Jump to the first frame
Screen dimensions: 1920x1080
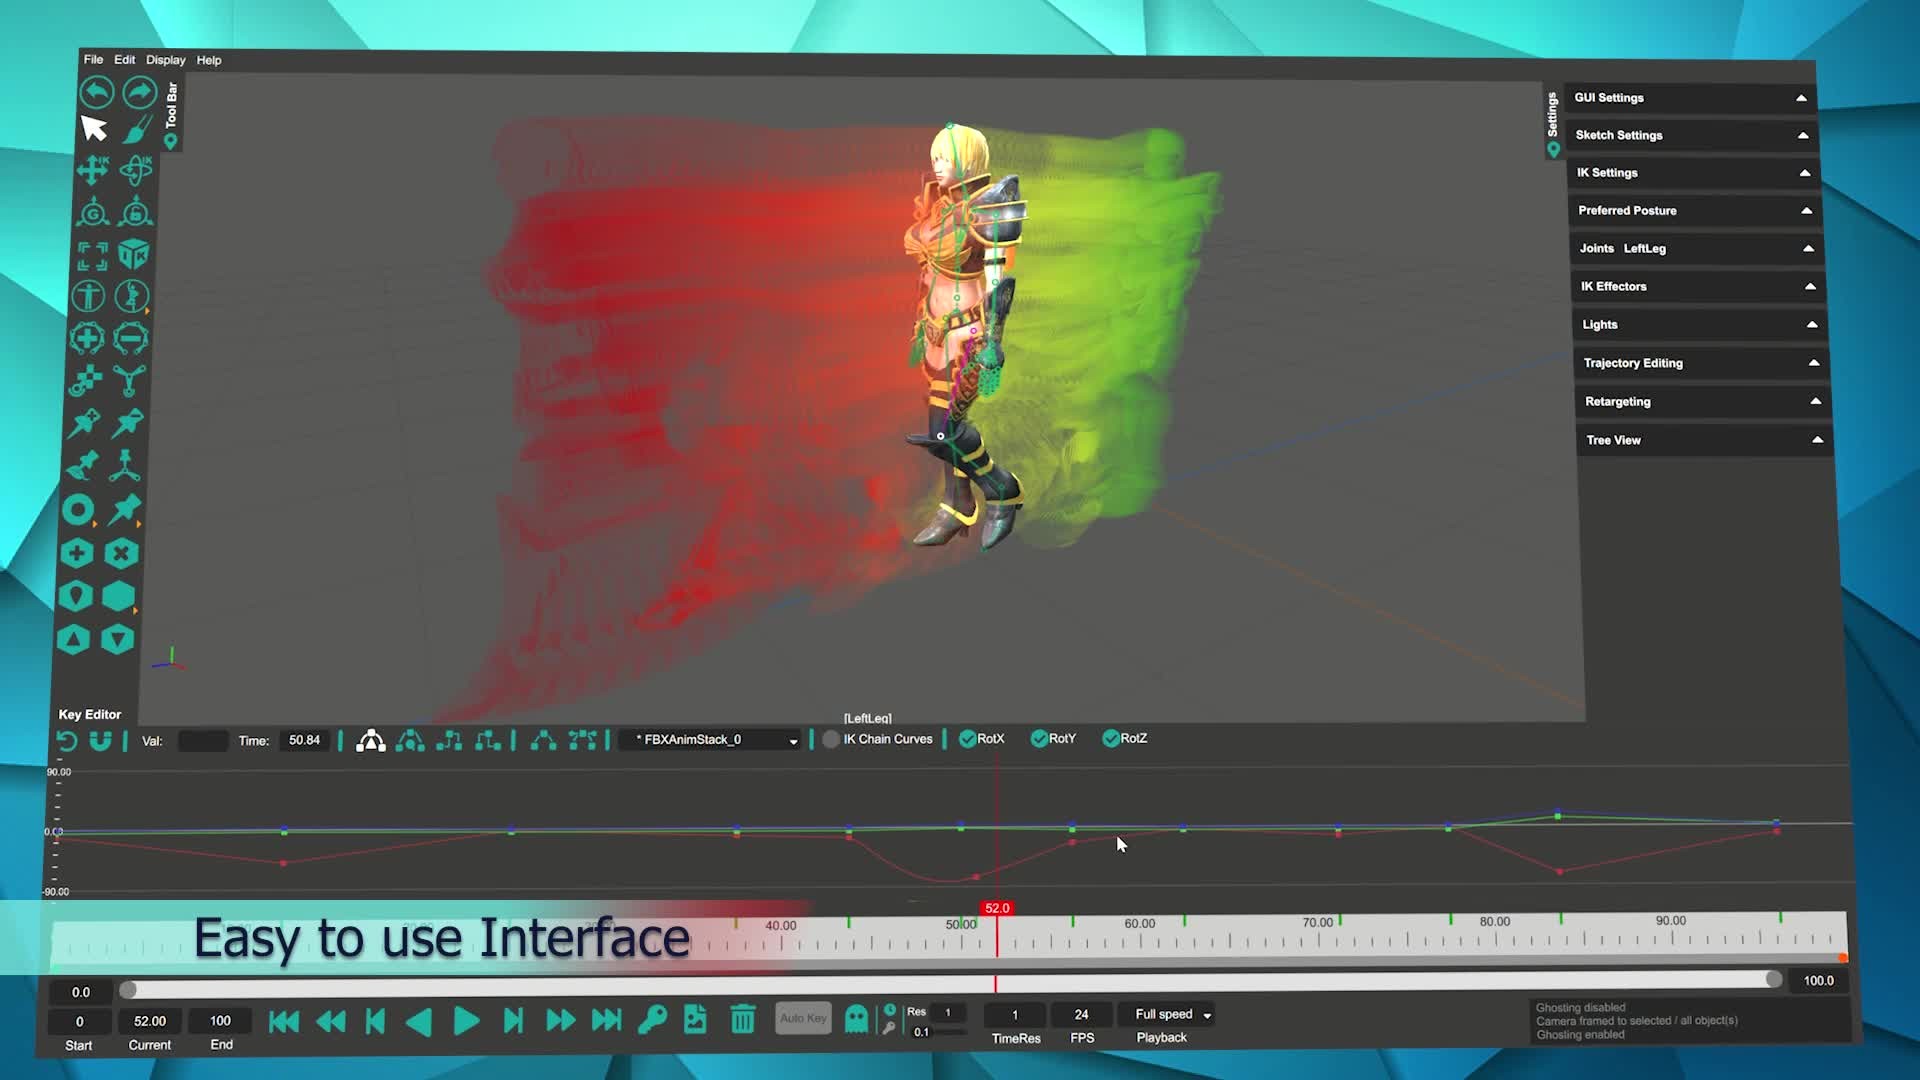tap(284, 1021)
